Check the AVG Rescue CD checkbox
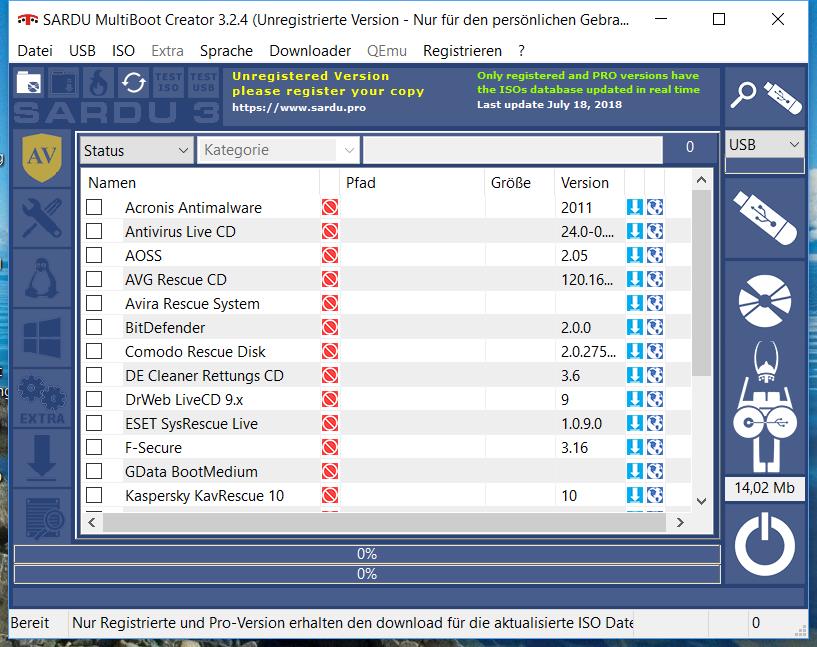The width and height of the screenshot is (817, 647). (94, 279)
